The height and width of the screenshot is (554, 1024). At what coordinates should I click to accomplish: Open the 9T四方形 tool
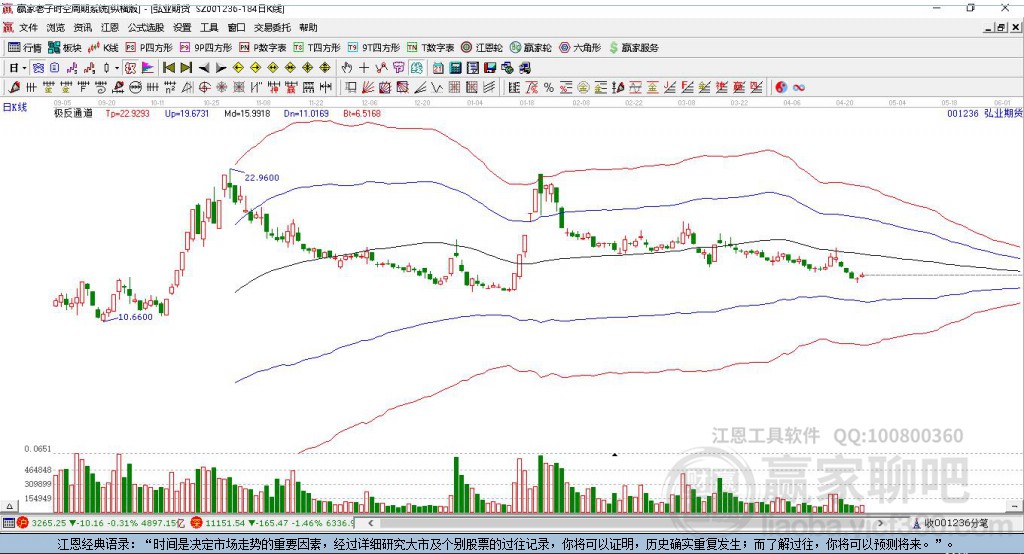374,48
